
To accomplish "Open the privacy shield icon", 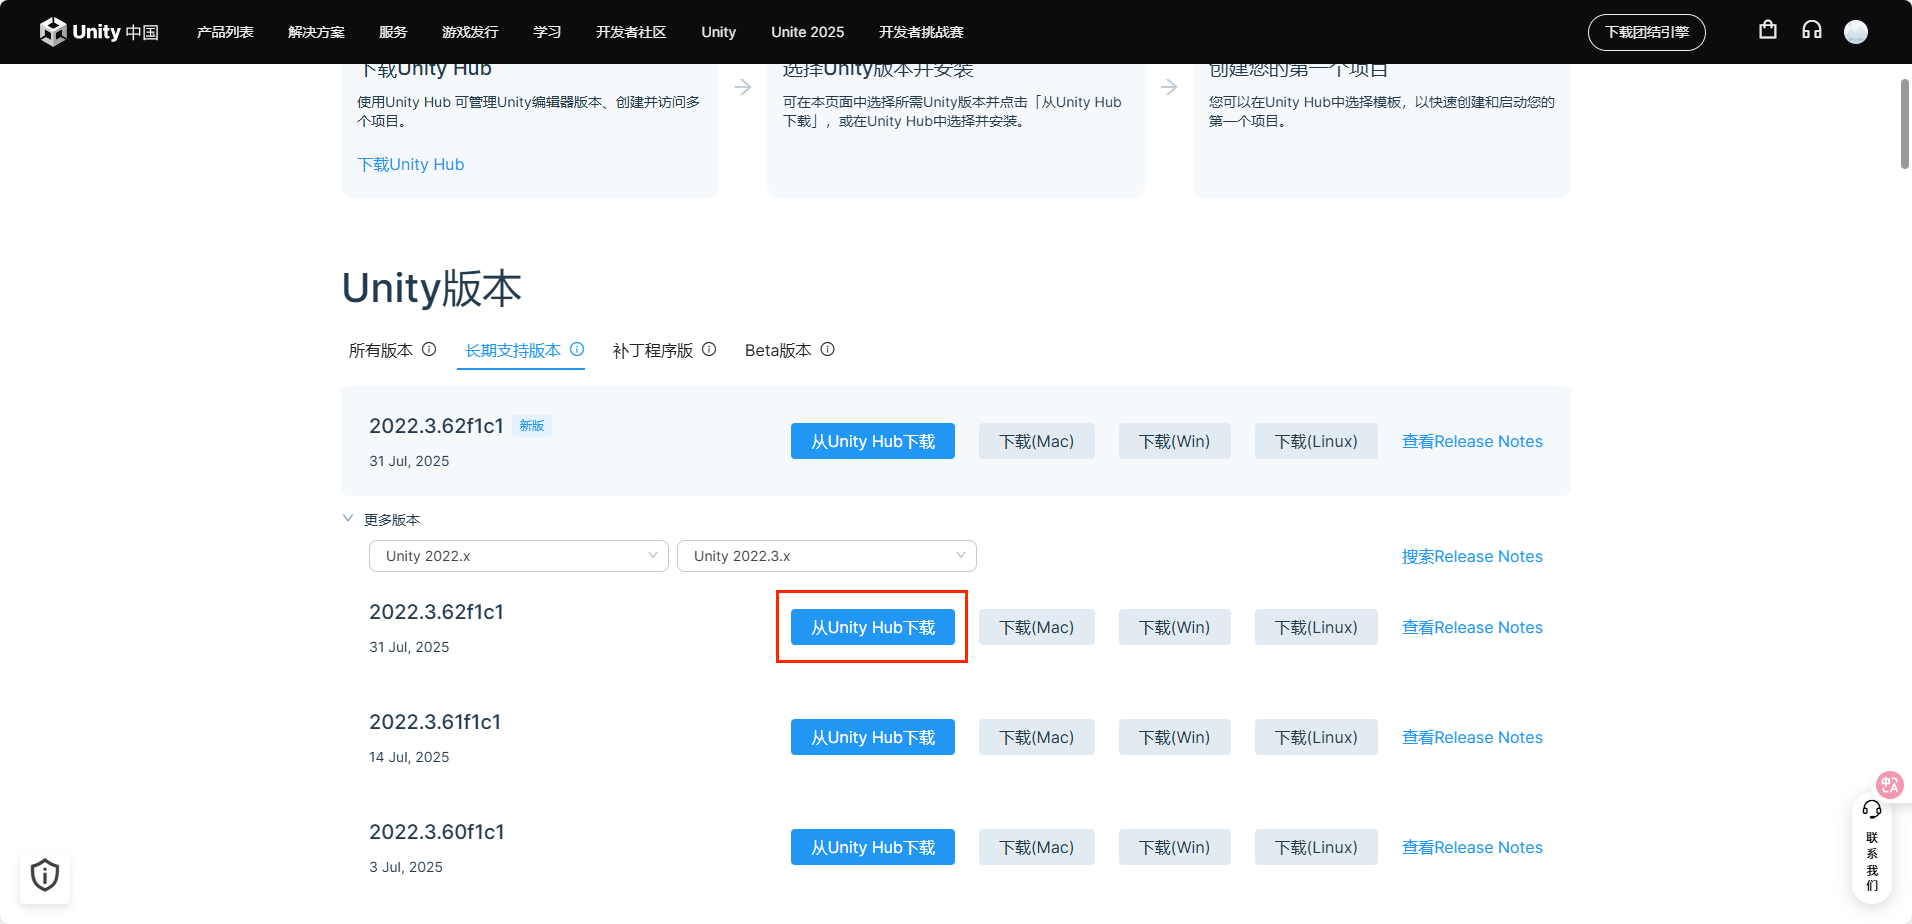I will tap(45, 875).
